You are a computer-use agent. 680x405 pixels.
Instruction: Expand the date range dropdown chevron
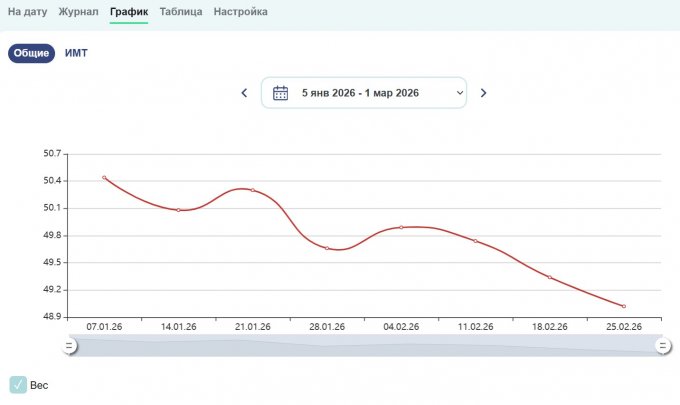pos(459,93)
